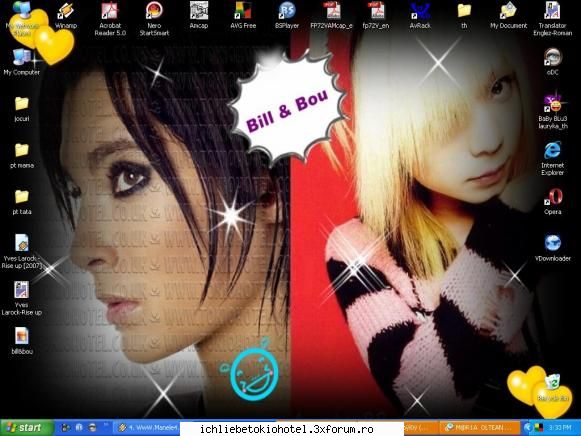
Task: Select the bill&bou image file
Action: coord(21,341)
